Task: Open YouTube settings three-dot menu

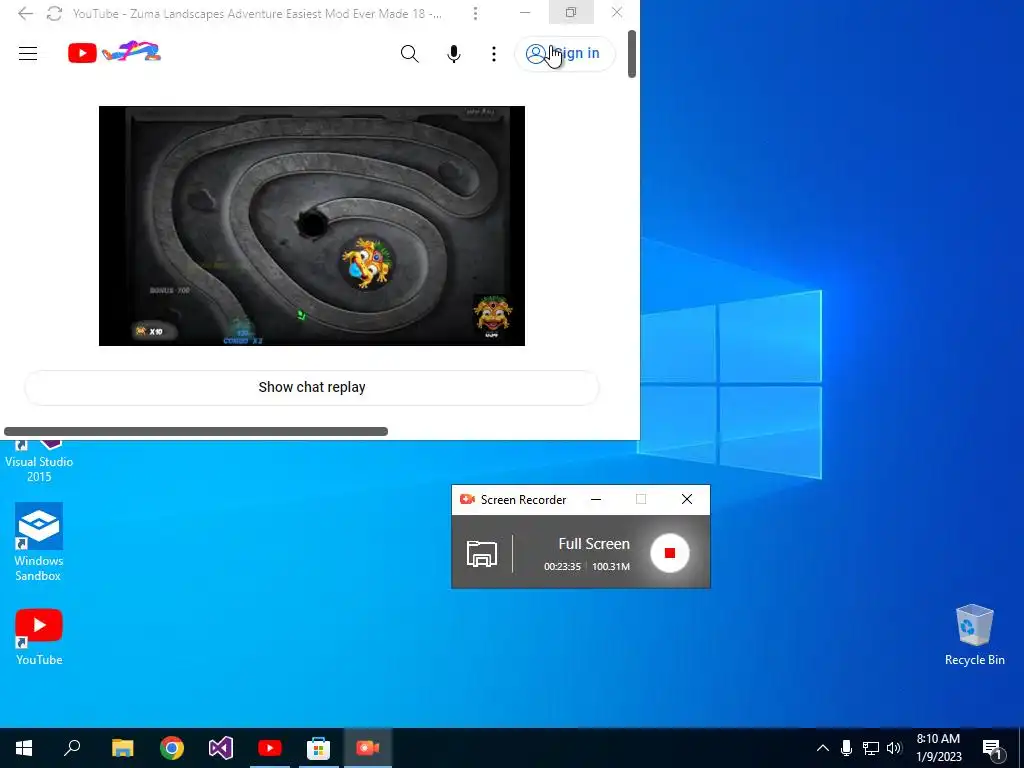Action: click(494, 54)
